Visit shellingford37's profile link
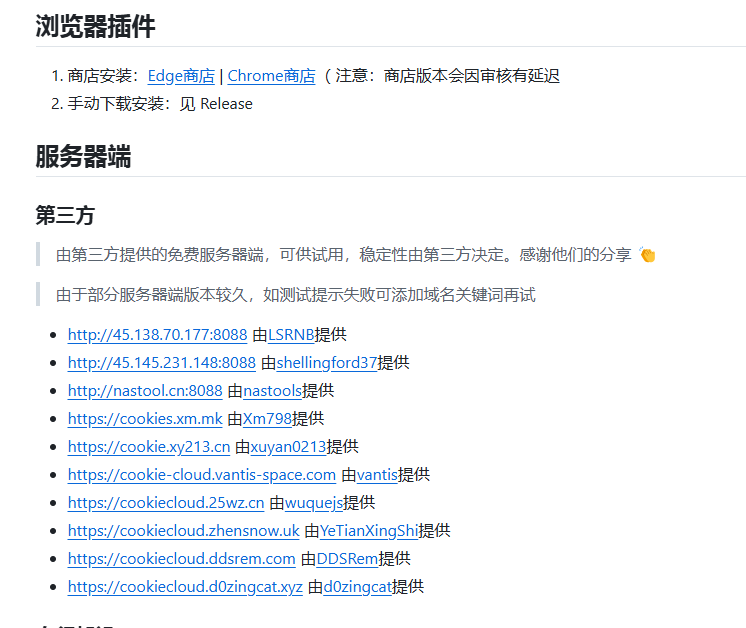Viewport: 746px width, 628px height. [x=327, y=363]
